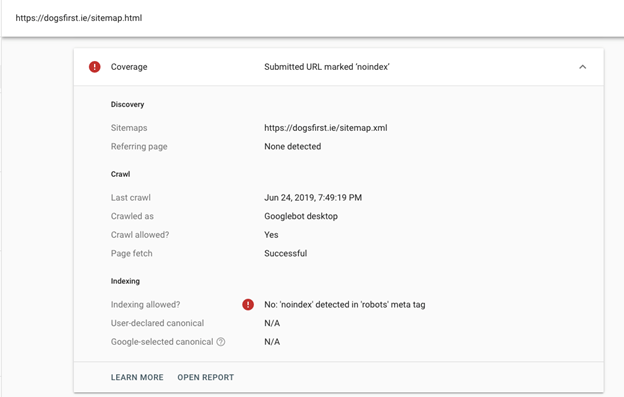Click the User-declared canonical label
Image resolution: width=624 pixels, height=397 pixels.
coord(157,323)
